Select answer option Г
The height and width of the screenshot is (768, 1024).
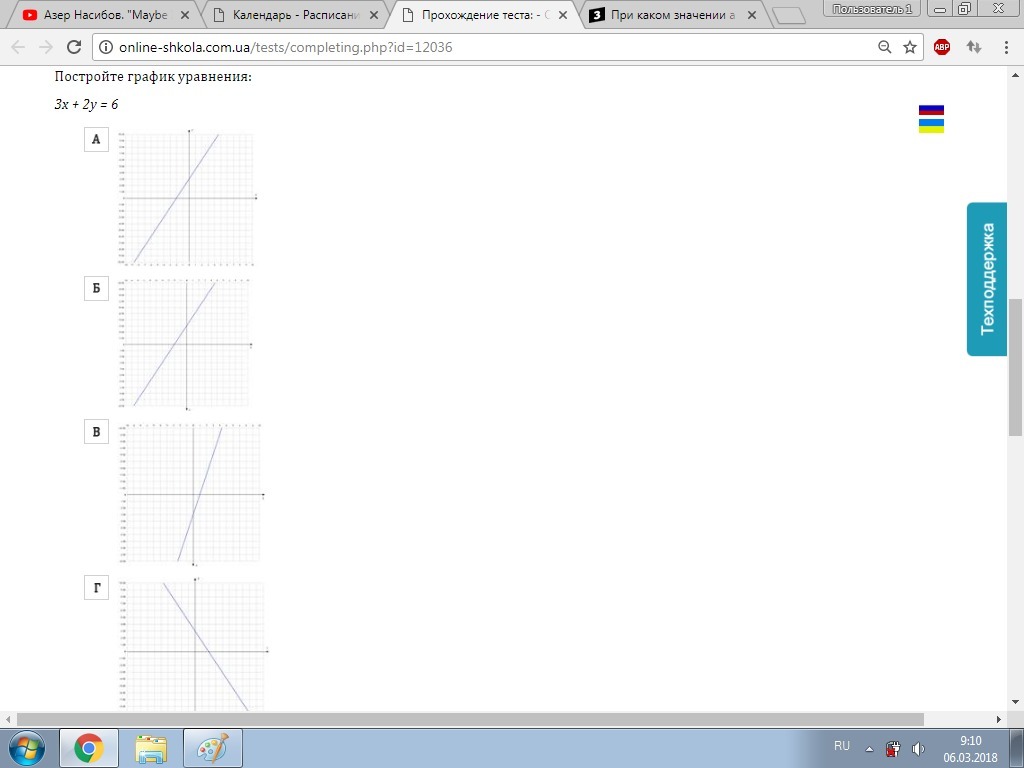[x=96, y=588]
